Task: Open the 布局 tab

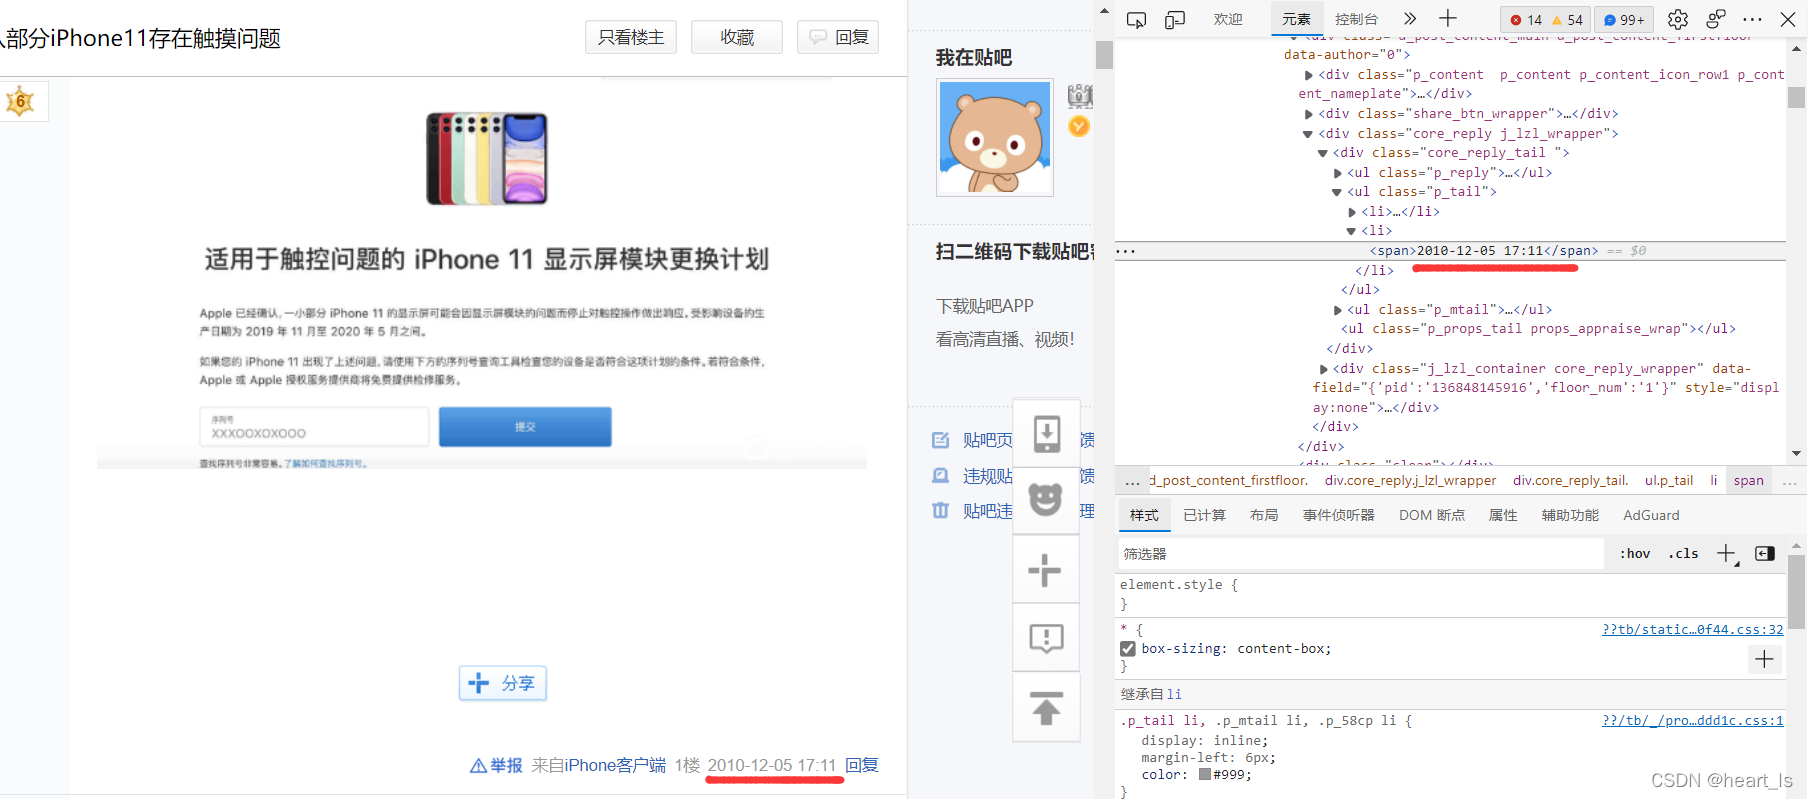Action: (x=1264, y=515)
